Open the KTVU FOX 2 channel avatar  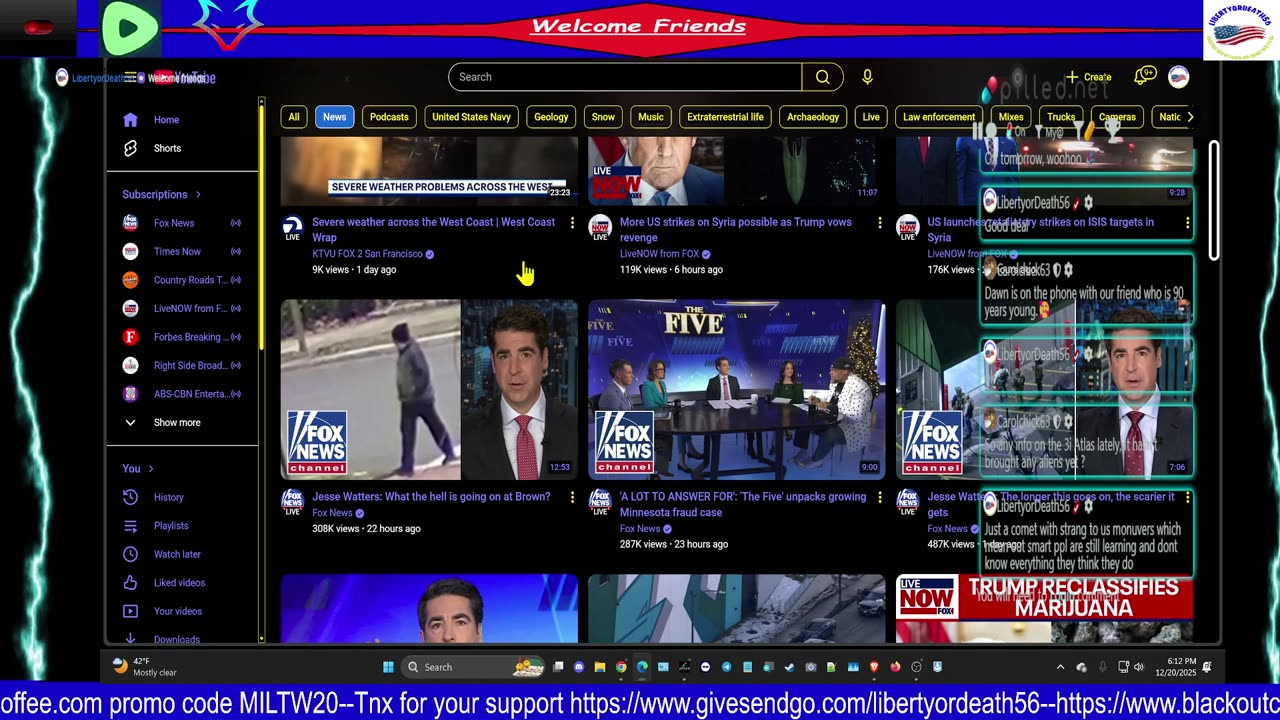[293, 226]
